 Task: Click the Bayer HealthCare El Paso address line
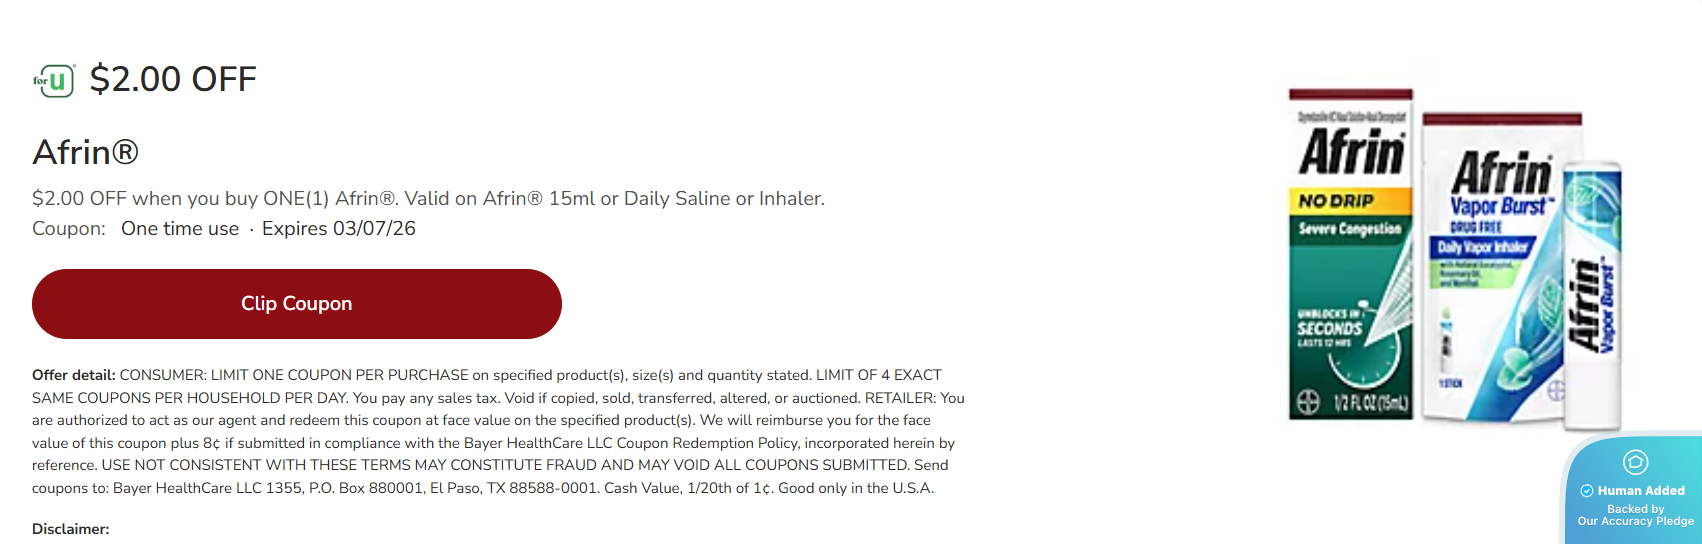coord(483,488)
